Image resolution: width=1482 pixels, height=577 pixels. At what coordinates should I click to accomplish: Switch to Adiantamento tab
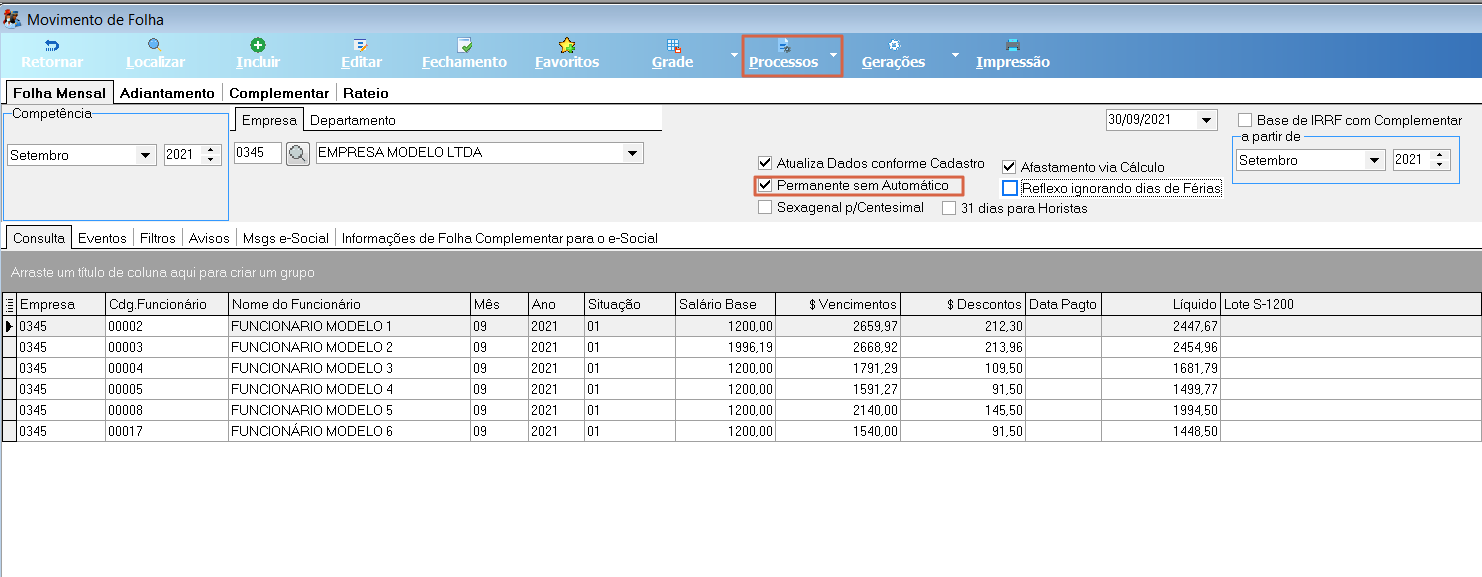tap(167, 92)
